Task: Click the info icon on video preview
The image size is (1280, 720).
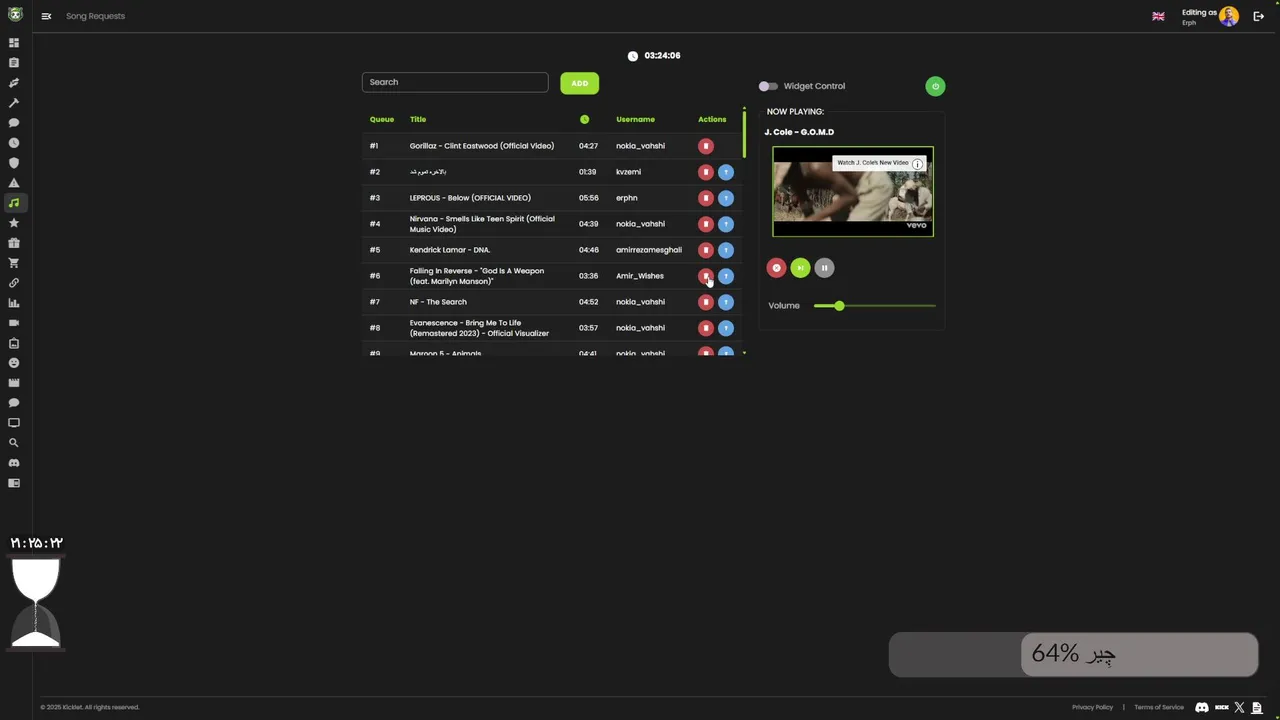Action: 917,164
